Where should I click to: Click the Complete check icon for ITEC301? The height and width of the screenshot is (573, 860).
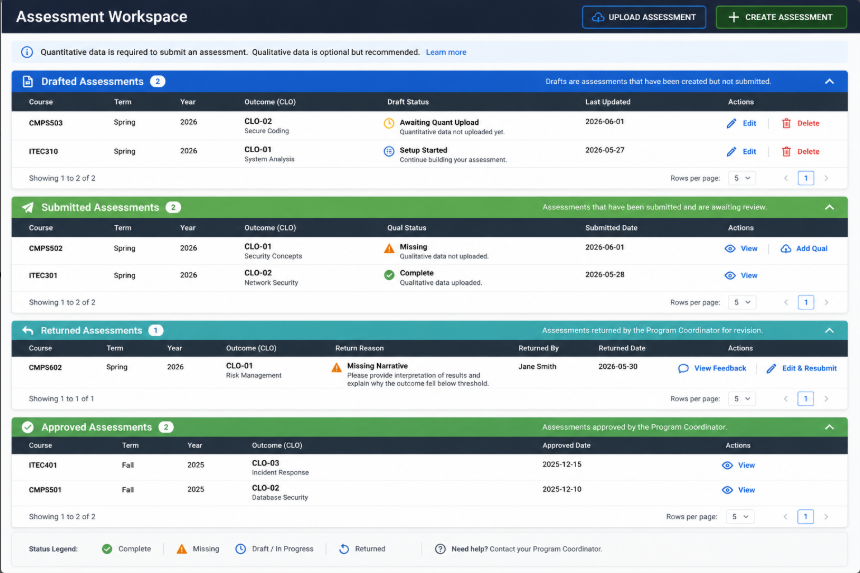coord(389,275)
